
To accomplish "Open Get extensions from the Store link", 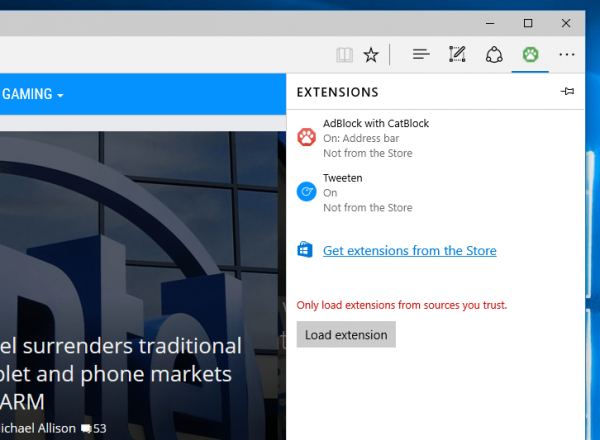I will coord(410,251).
